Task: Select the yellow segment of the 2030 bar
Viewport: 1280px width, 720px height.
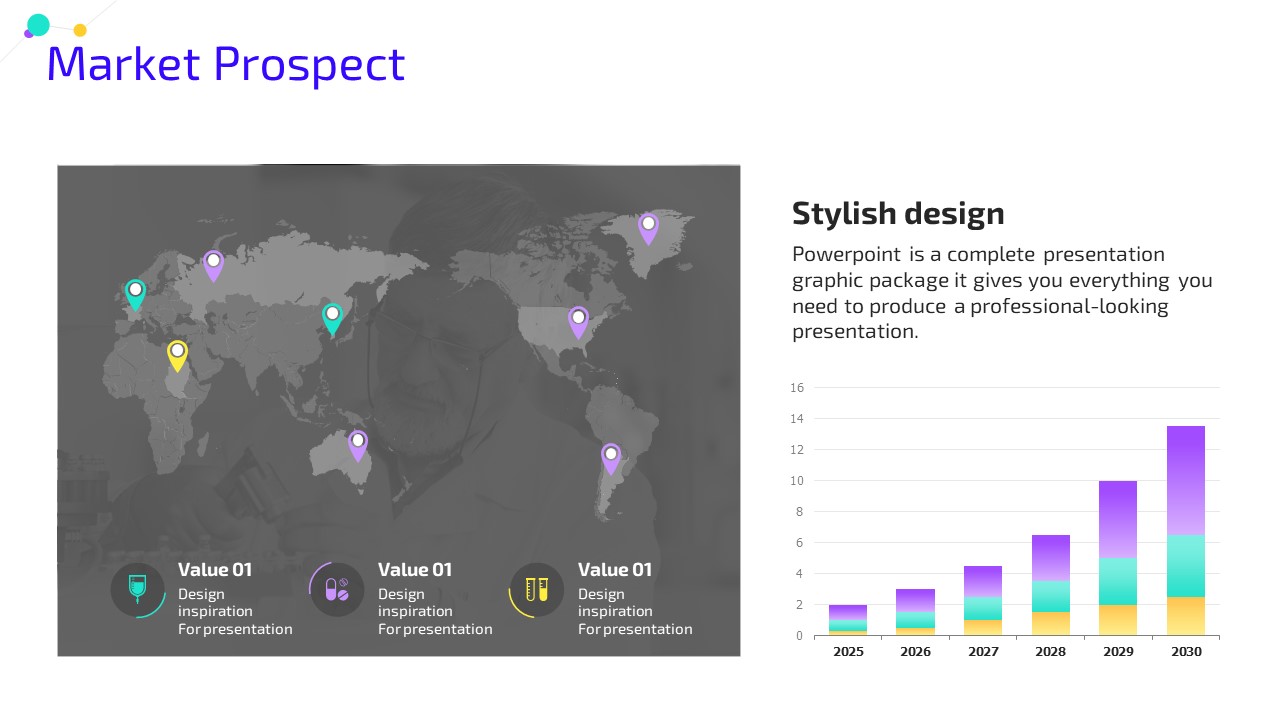Action: [x=1186, y=616]
